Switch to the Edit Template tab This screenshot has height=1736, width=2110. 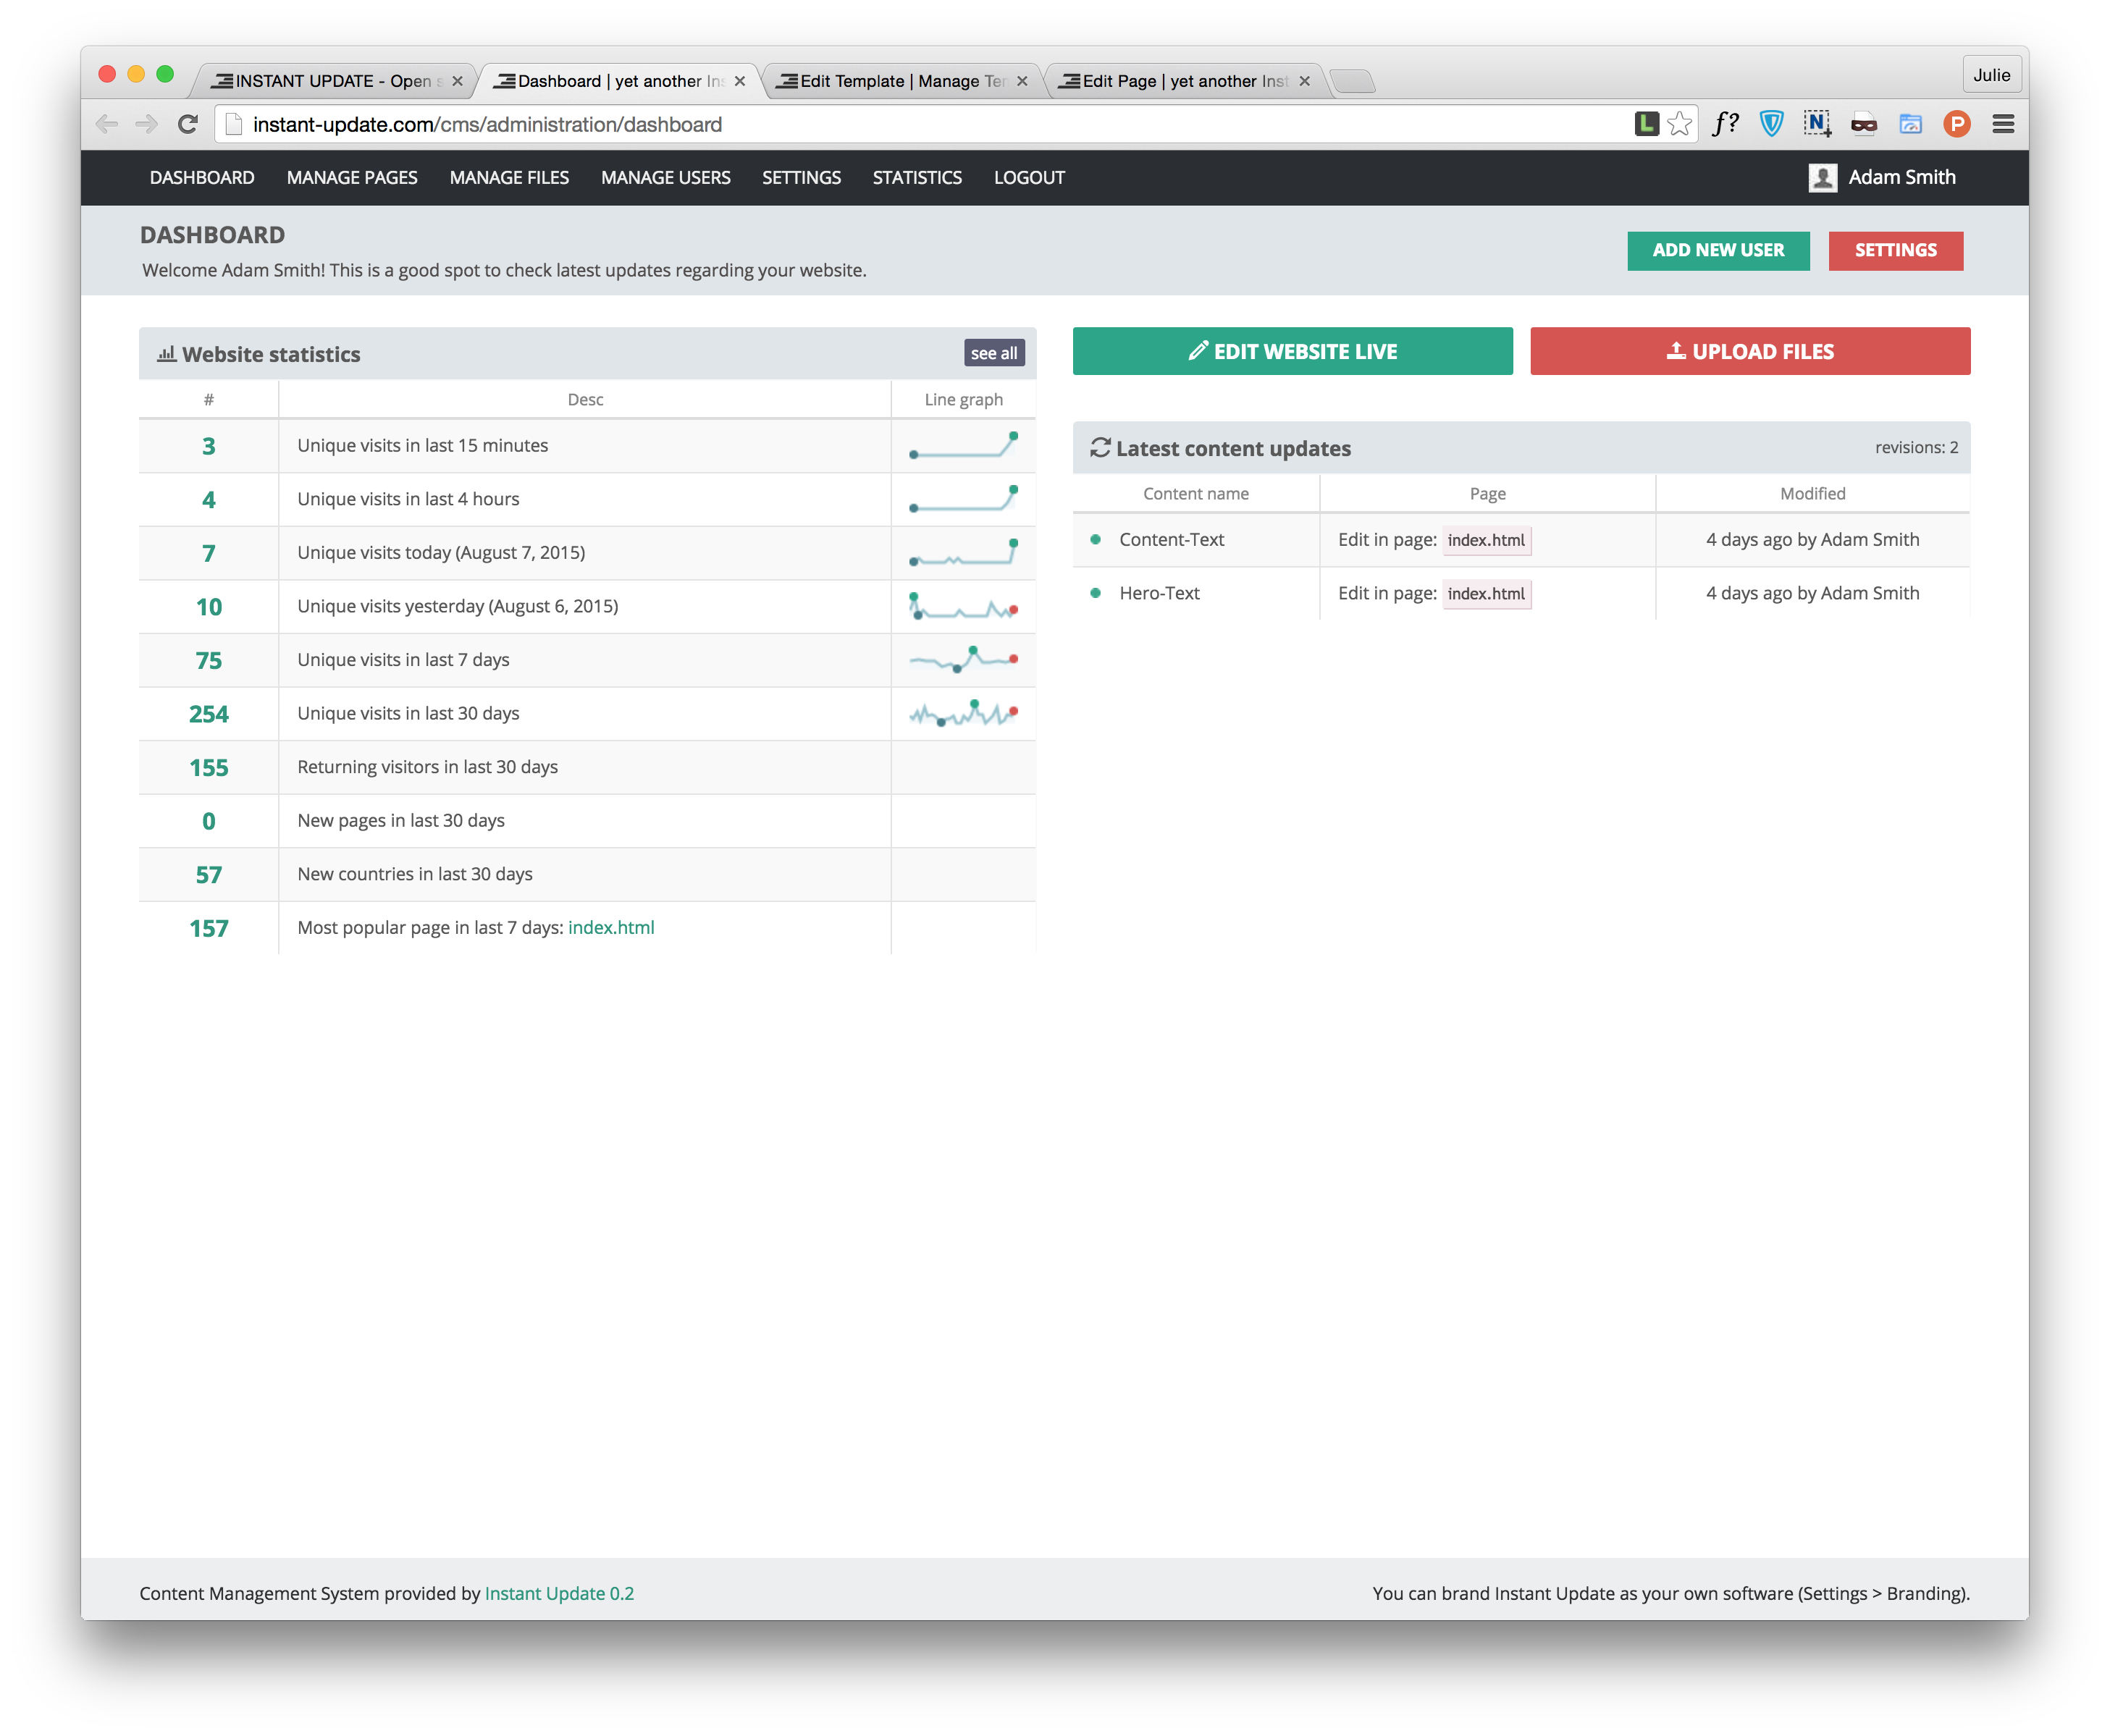click(900, 81)
